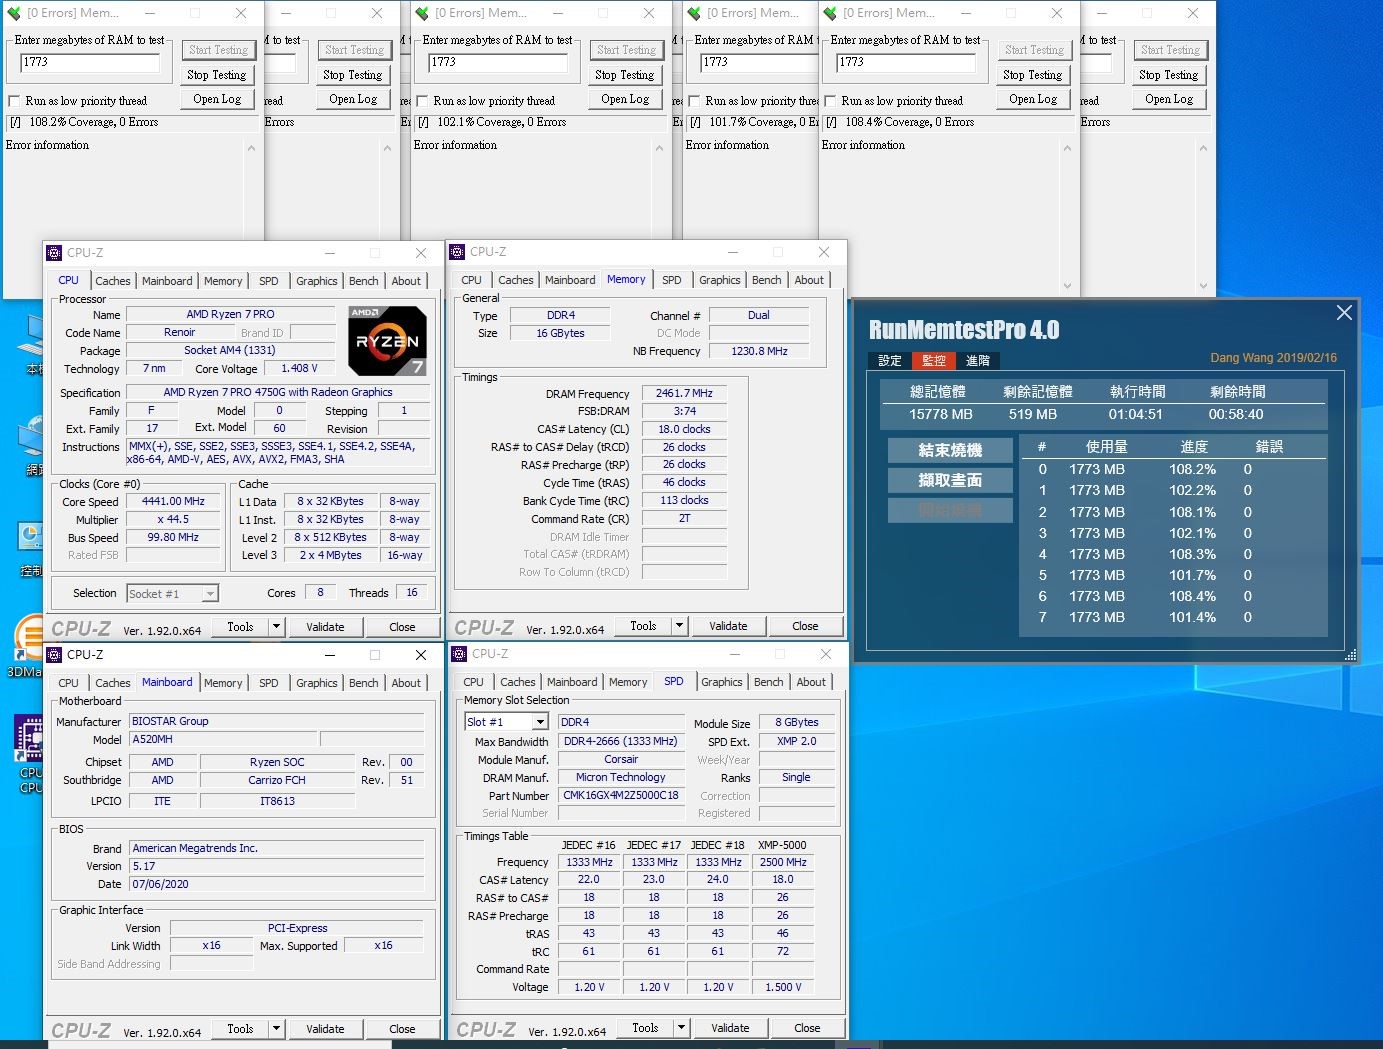Click Stop Testing in 108.4% coverage MemTest
Screen dimensions: 1383x1049
(1033, 75)
